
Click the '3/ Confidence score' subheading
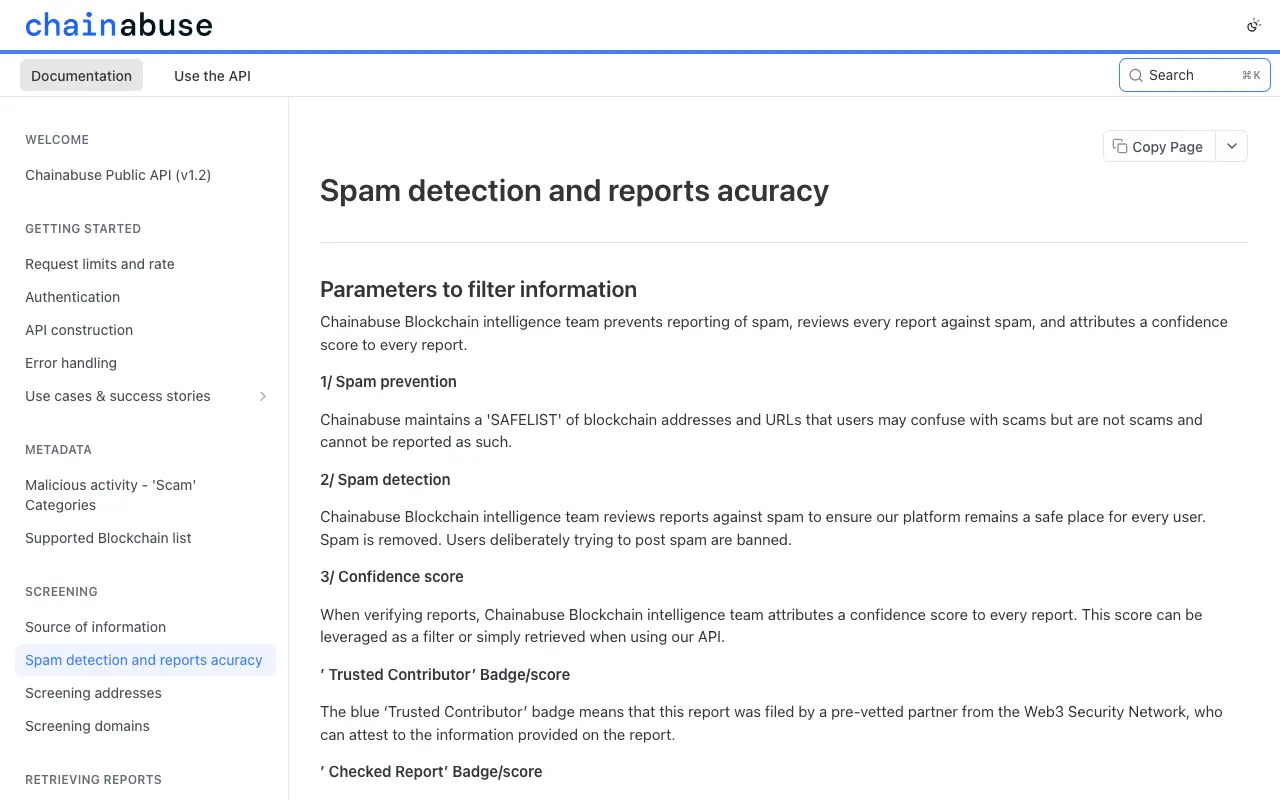coord(392,577)
